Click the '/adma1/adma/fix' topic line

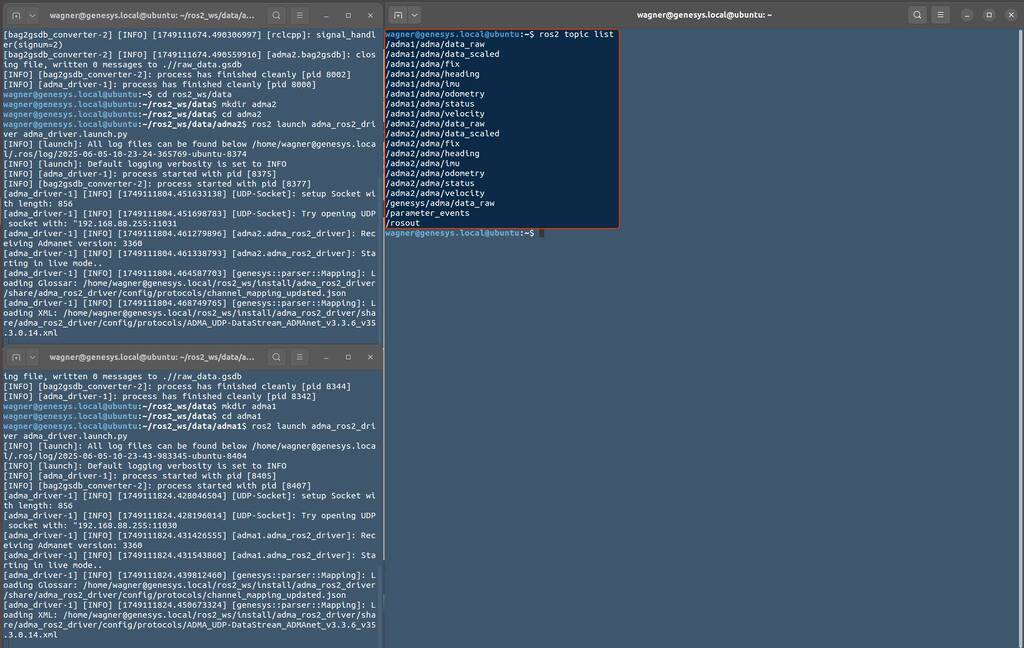coord(423,64)
